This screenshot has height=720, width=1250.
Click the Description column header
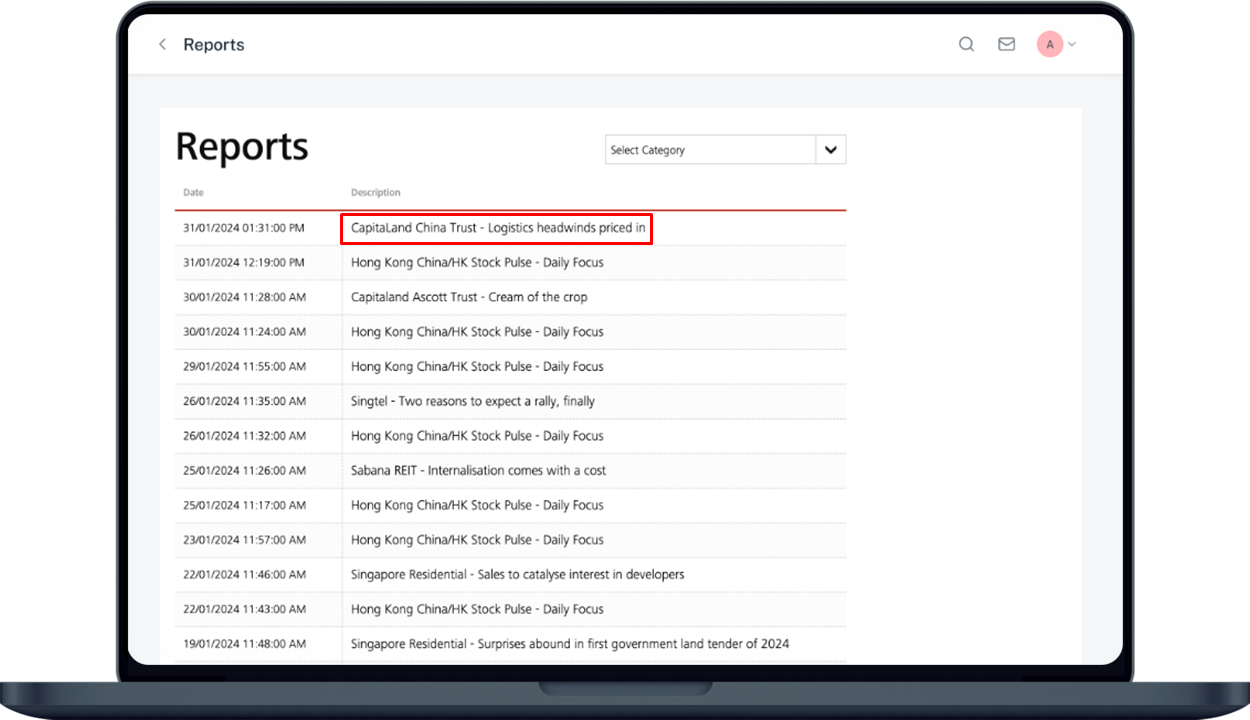pyautogui.click(x=376, y=192)
